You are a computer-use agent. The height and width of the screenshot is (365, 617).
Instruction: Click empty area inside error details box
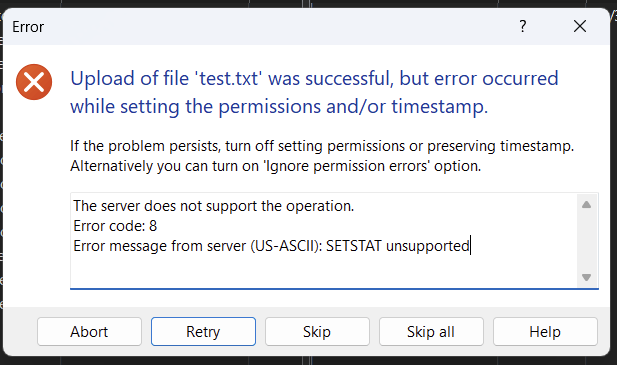click(x=323, y=271)
